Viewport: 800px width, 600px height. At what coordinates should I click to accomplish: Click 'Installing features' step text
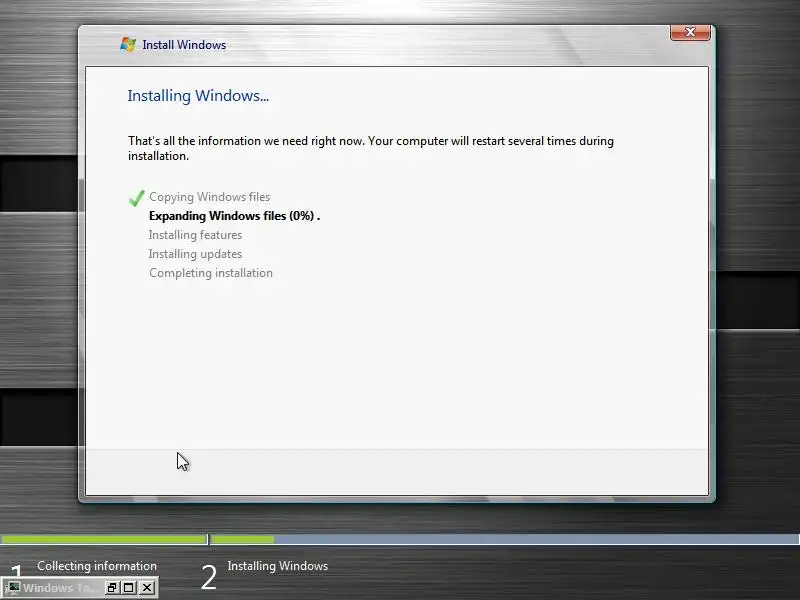tap(195, 235)
